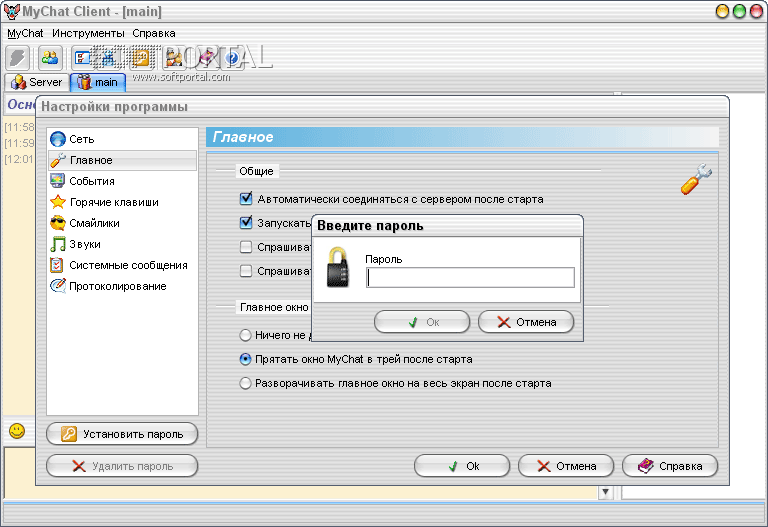This screenshot has height=527, width=768.
Task: Select Протоколирование in settings list
Action: click(122, 286)
